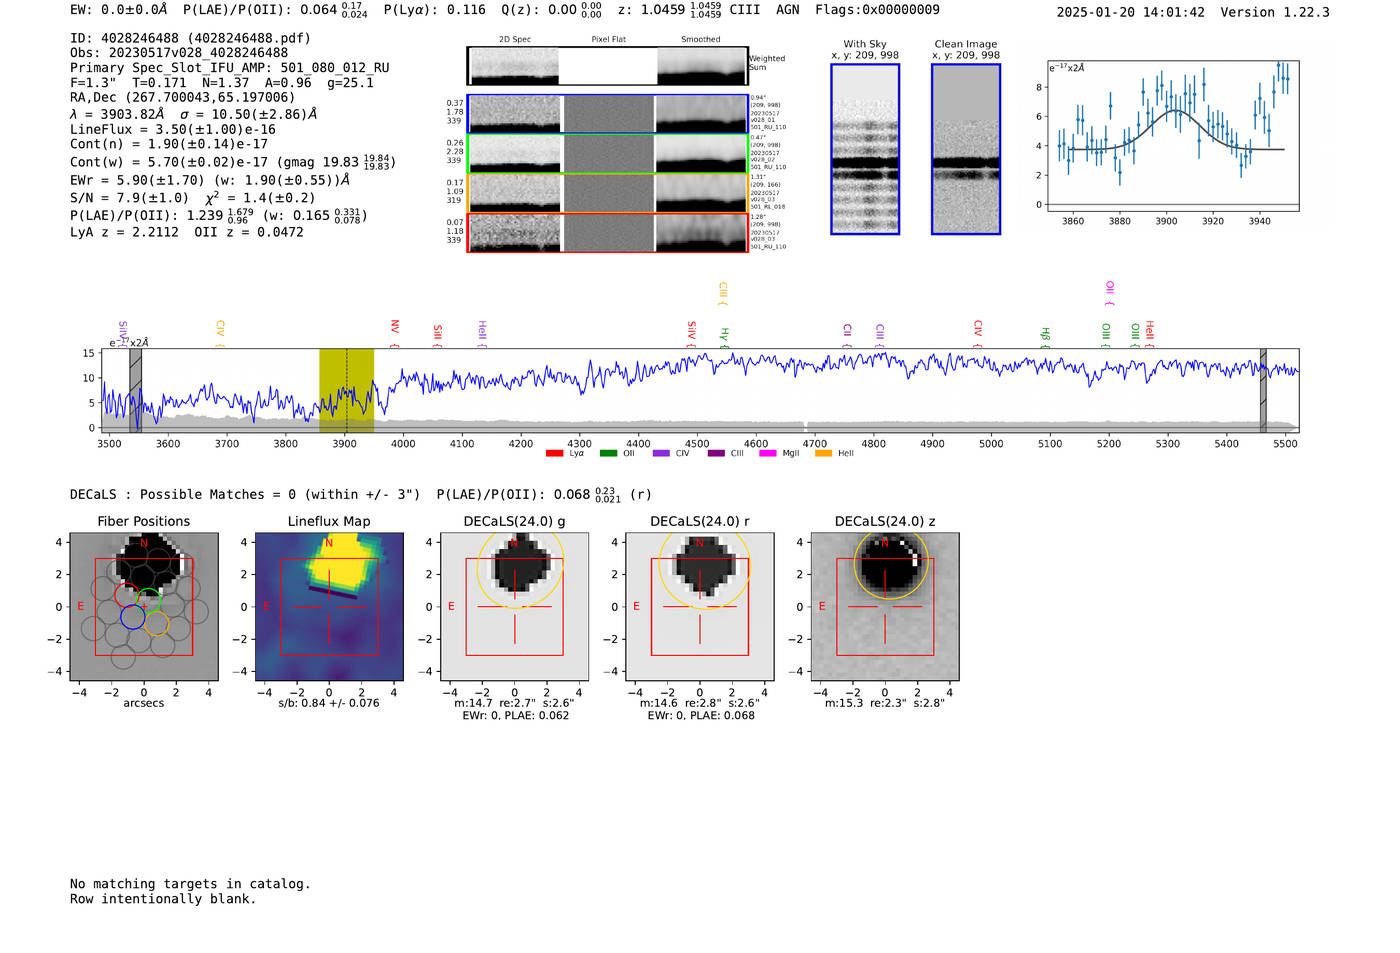Click the Hβ line label above spectrum

coord(1045,336)
